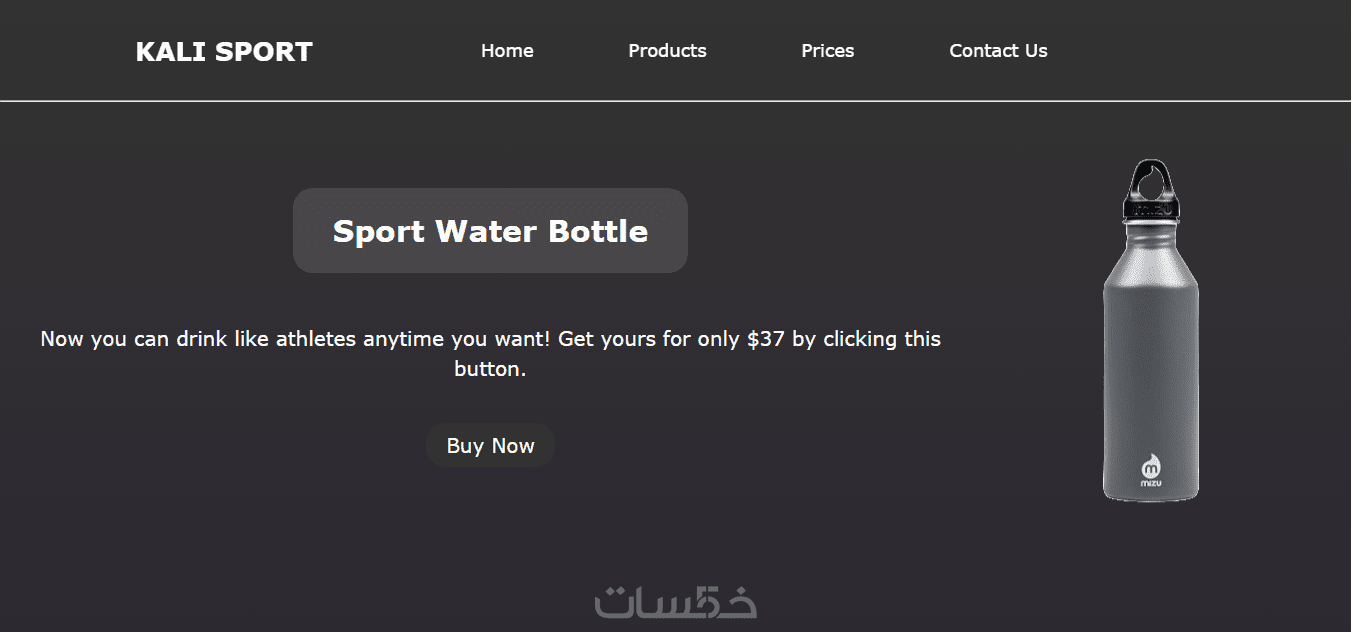Open the Contact Us page
This screenshot has width=1353, height=632.
pyautogui.click(x=998, y=51)
